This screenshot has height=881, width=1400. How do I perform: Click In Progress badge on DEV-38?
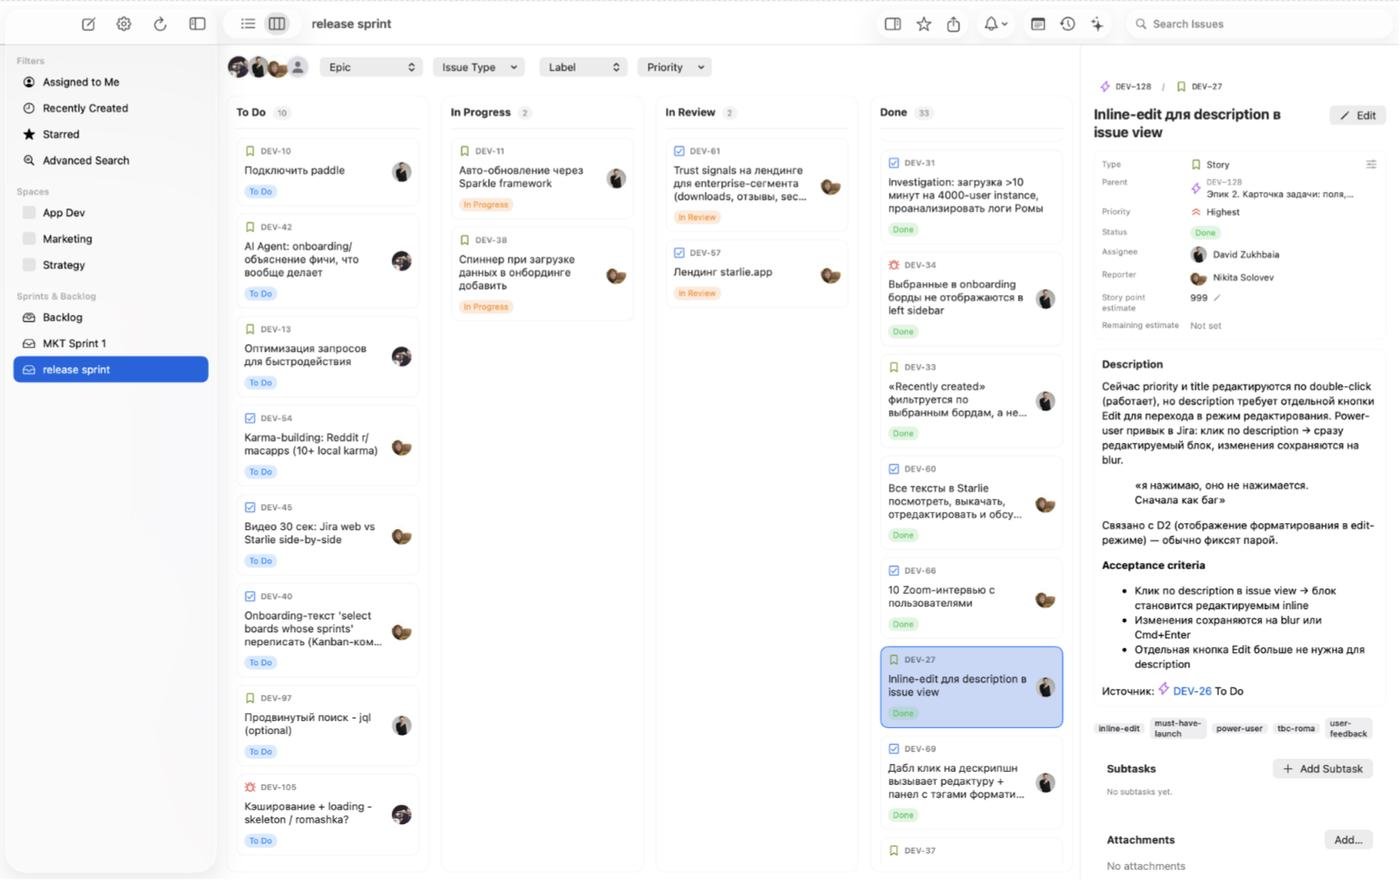coord(486,307)
